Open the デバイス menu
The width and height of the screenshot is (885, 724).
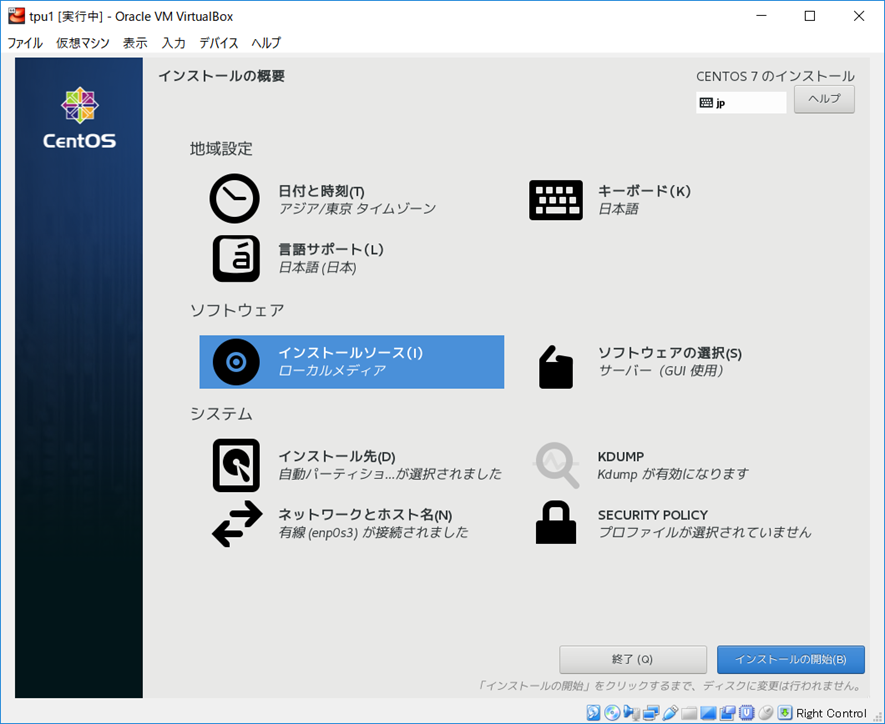218,43
